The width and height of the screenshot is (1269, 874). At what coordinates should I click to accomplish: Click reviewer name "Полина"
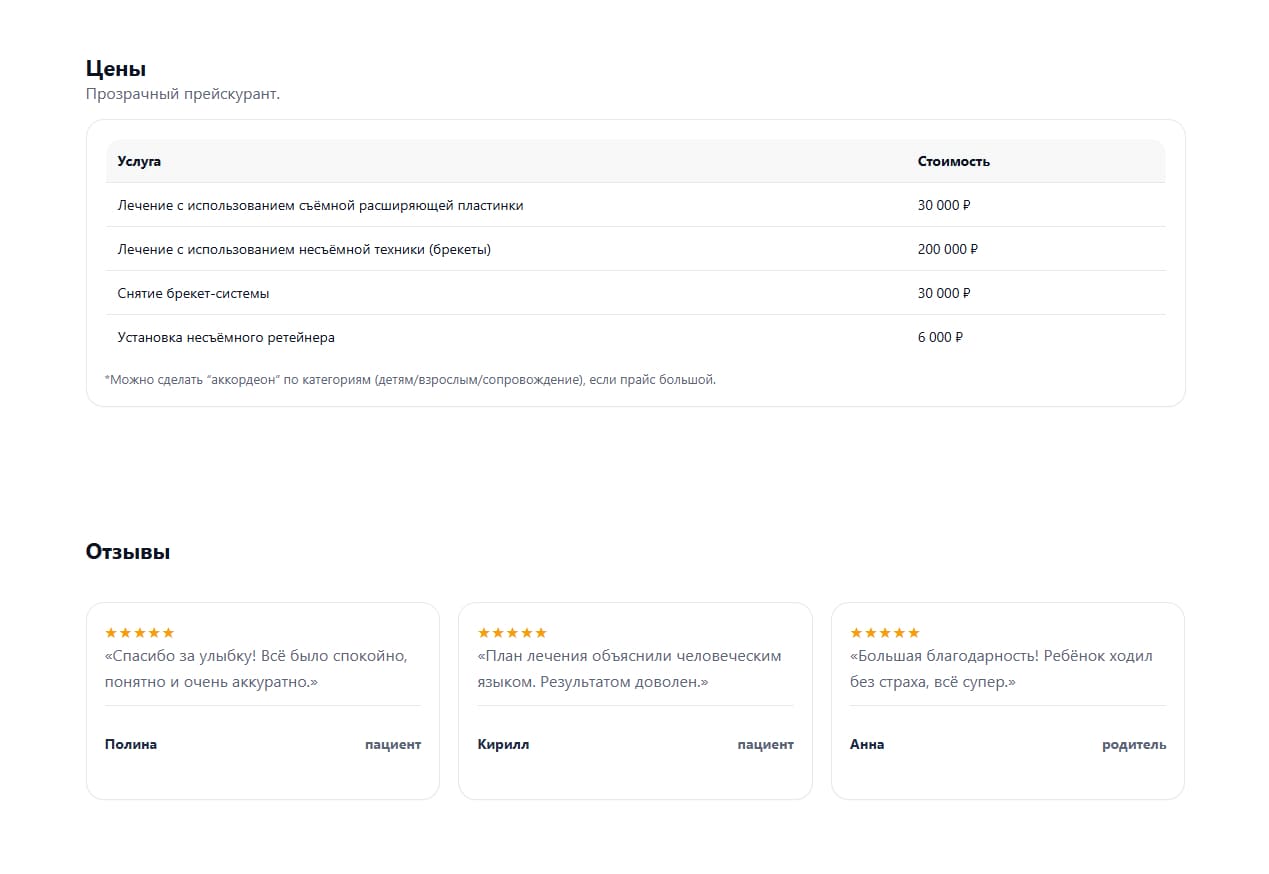(x=131, y=744)
